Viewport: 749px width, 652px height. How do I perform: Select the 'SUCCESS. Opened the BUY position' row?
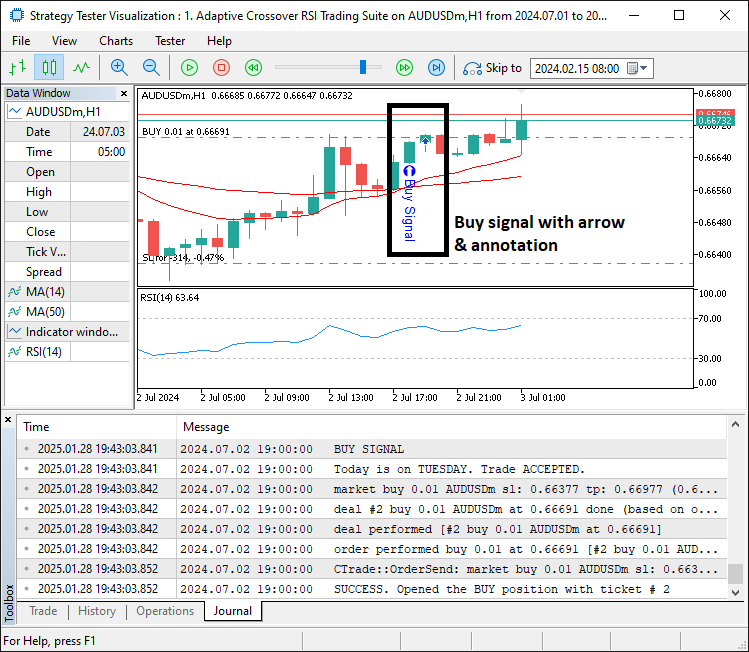[372, 589]
